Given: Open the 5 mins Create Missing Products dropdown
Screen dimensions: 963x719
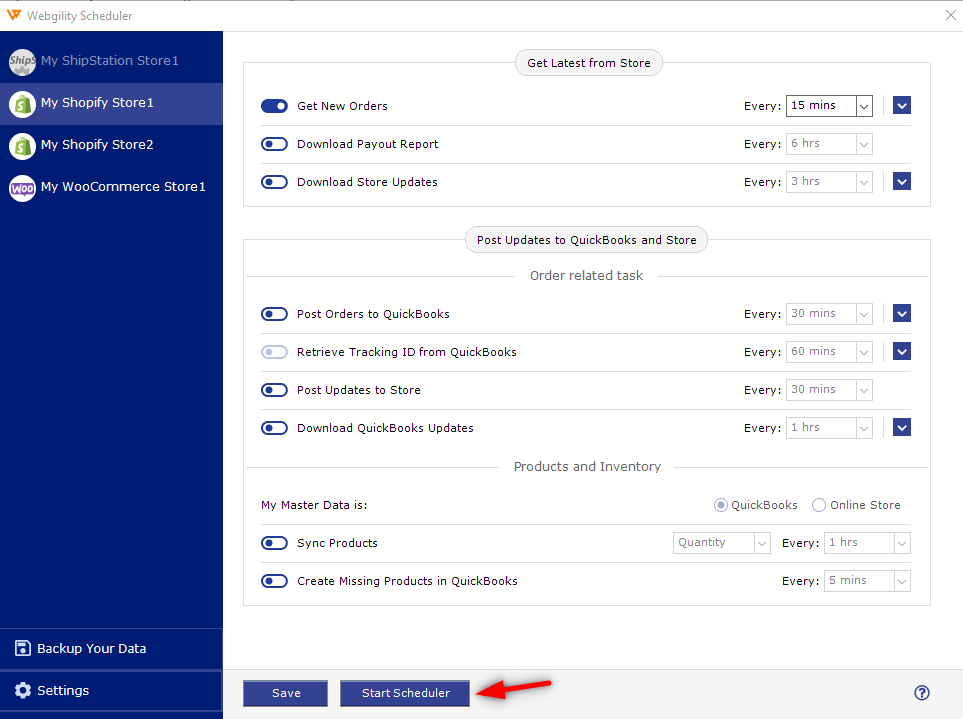Looking at the screenshot, I should [x=867, y=581].
